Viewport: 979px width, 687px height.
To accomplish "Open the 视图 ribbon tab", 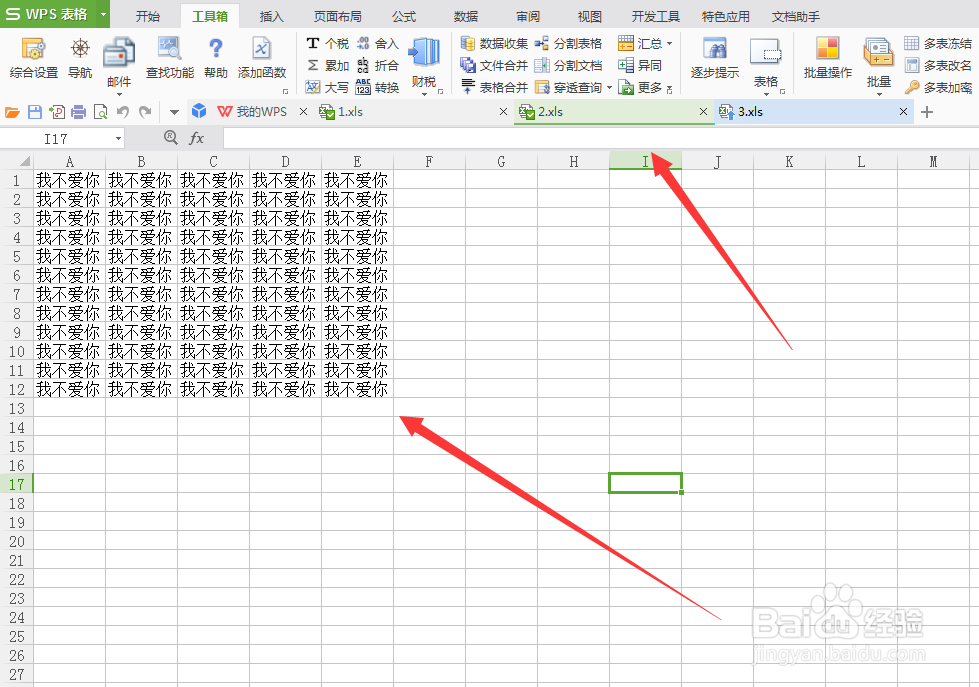I will (x=589, y=16).
